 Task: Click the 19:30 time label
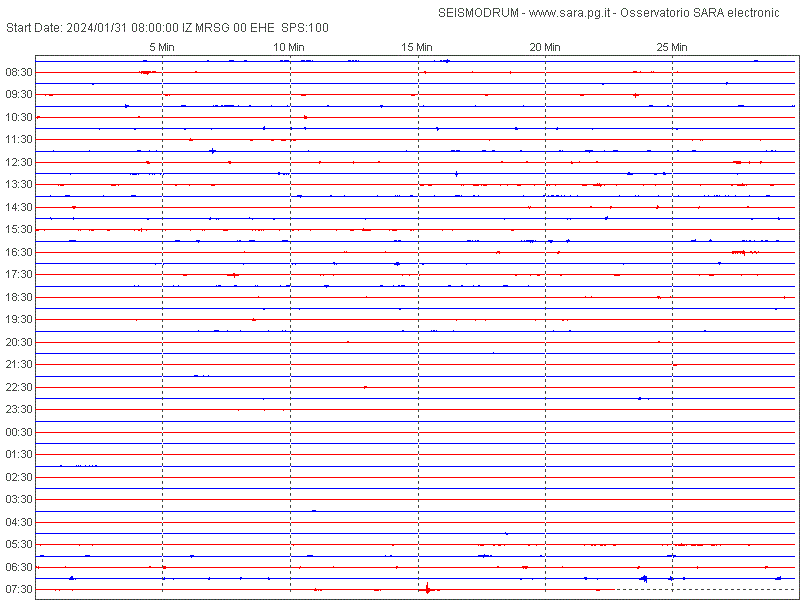[19, 319]
